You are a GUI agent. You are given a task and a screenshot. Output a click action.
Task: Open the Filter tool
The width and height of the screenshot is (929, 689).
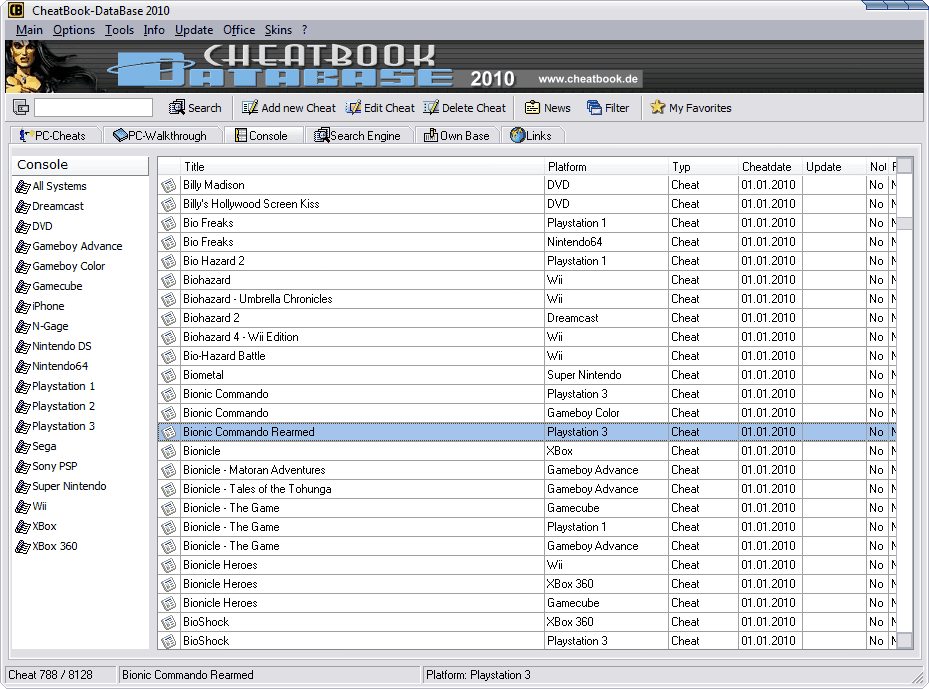pos(608,108)
